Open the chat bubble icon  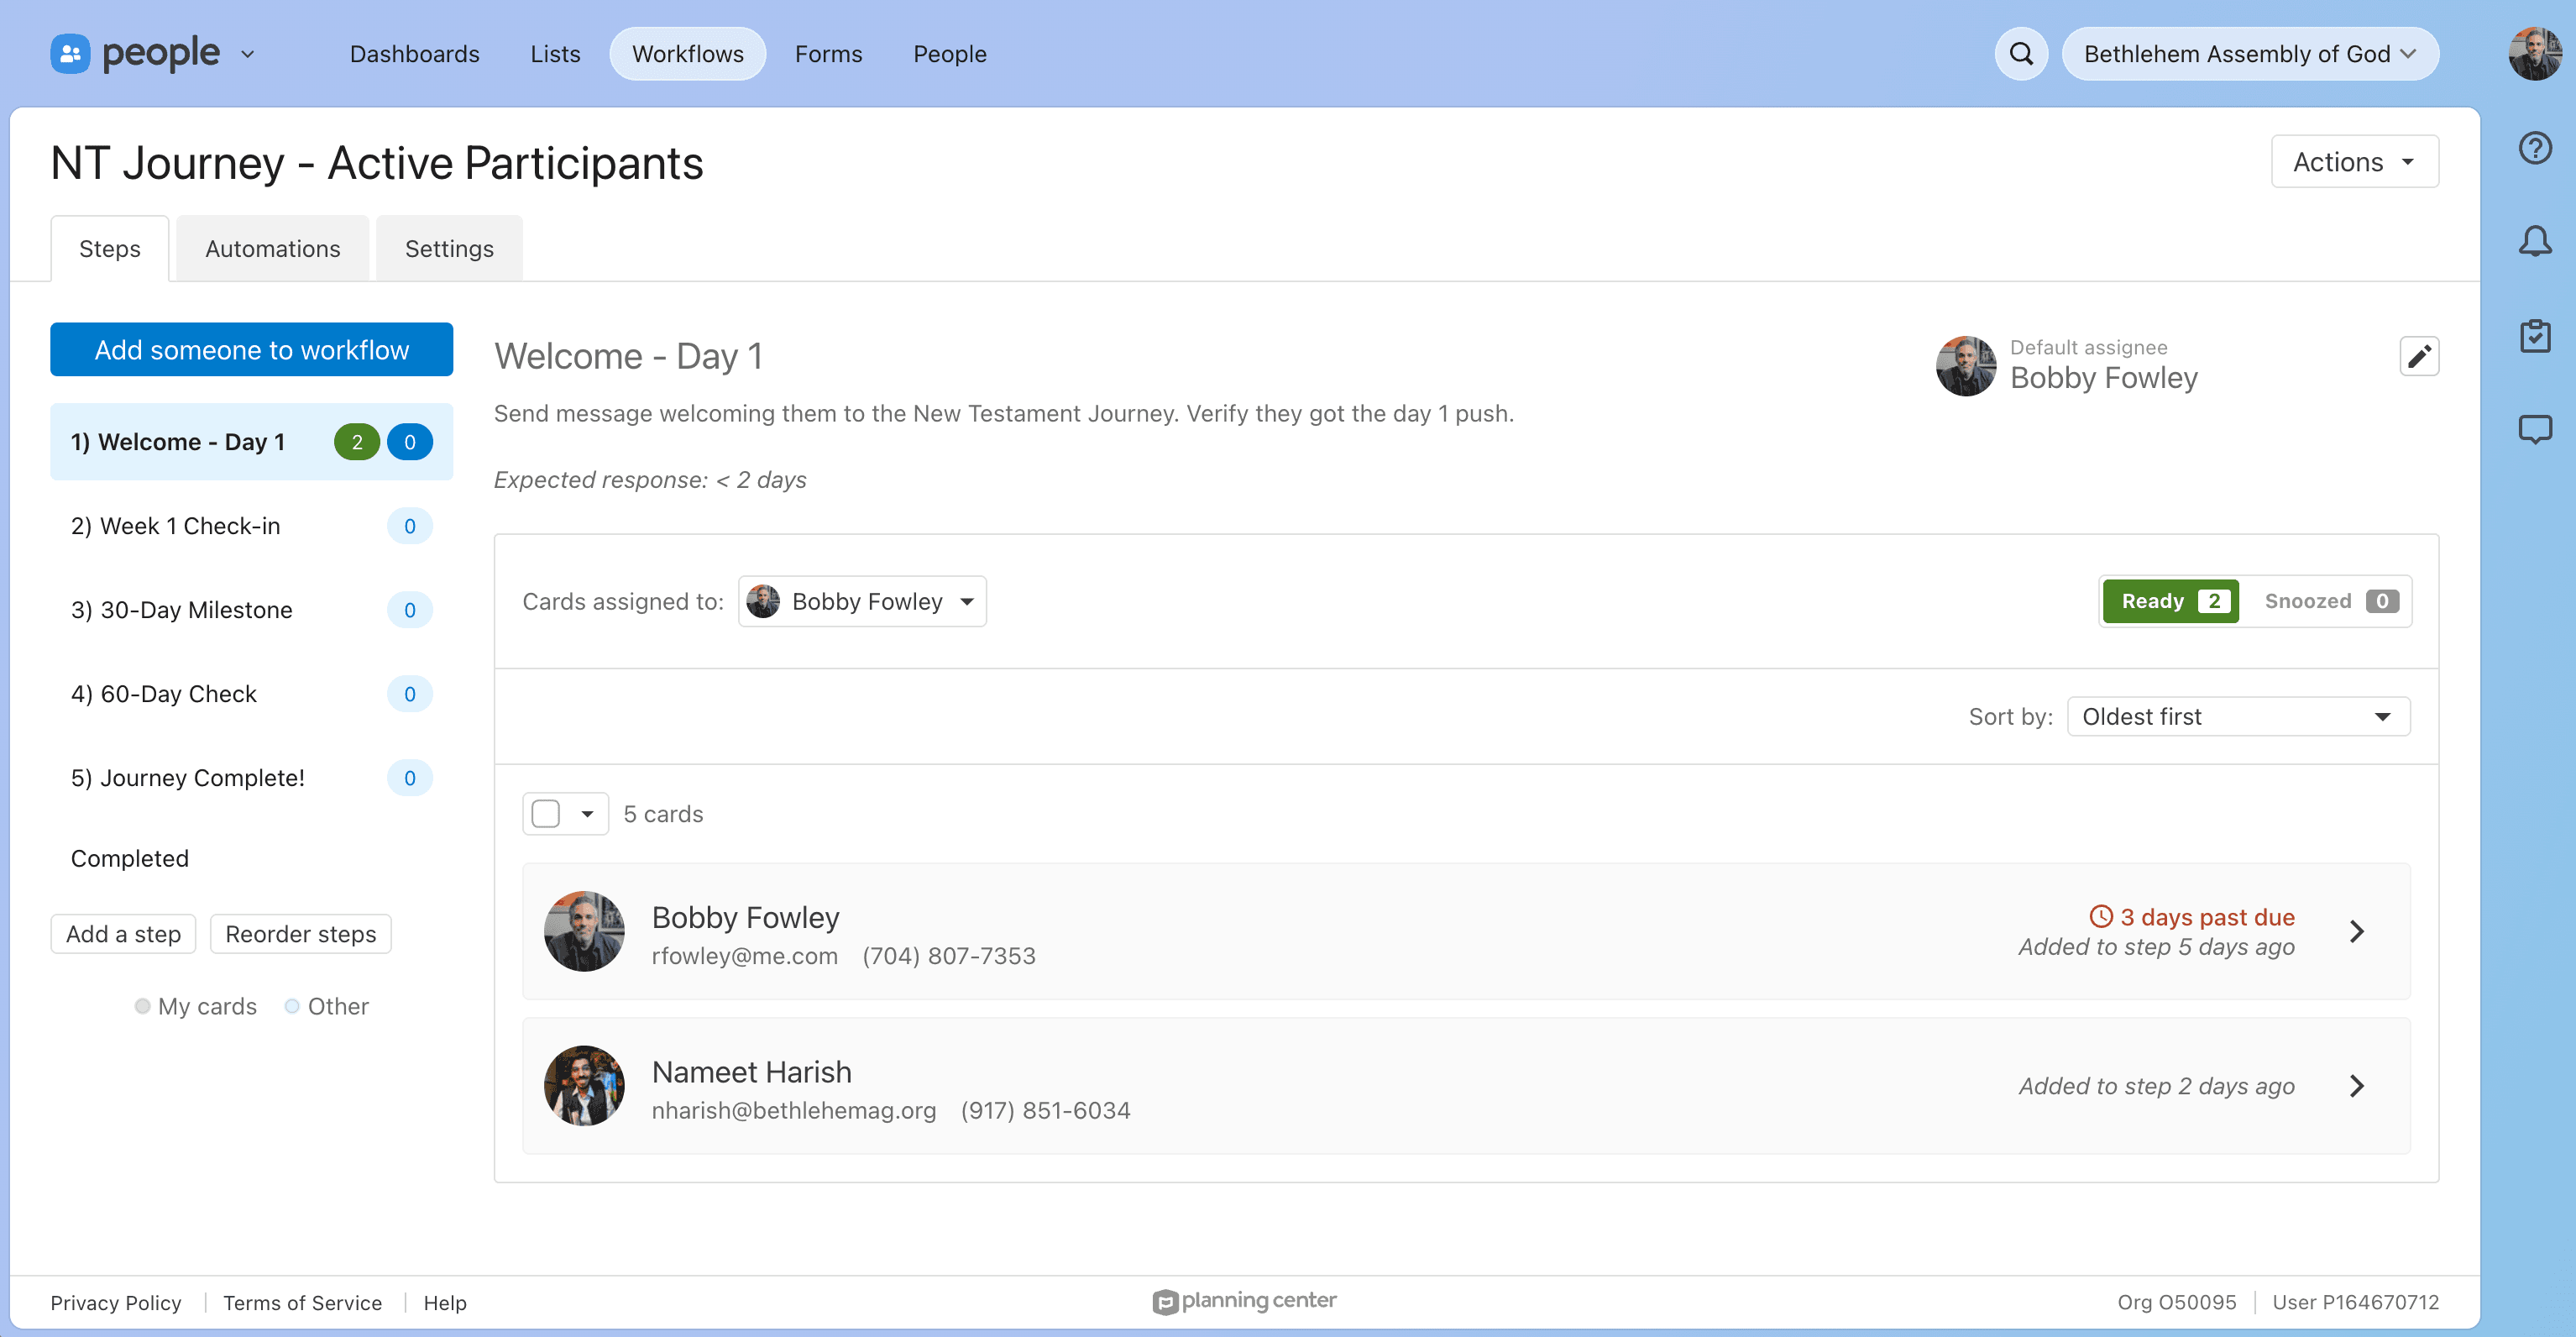click(2535, 430)
